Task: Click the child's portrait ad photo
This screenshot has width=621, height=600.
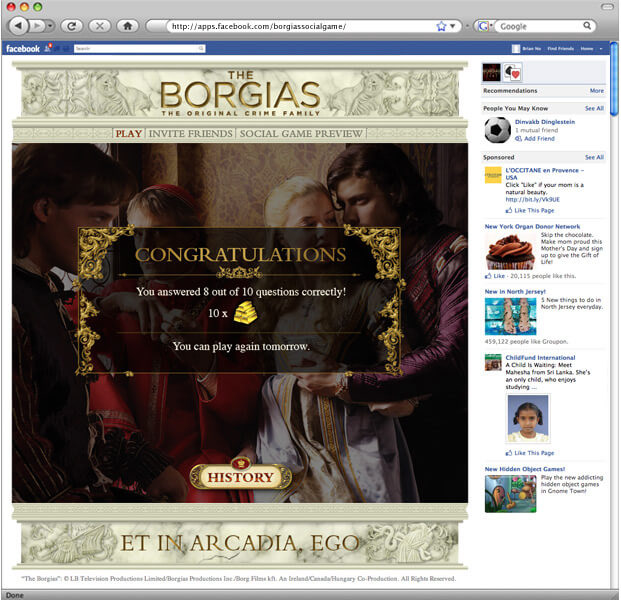Action: (528, 418)
